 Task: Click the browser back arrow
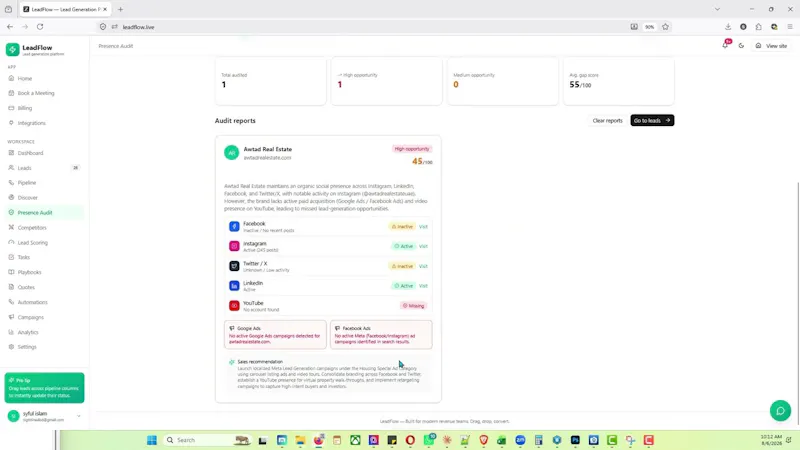click(x=10, y=27)
